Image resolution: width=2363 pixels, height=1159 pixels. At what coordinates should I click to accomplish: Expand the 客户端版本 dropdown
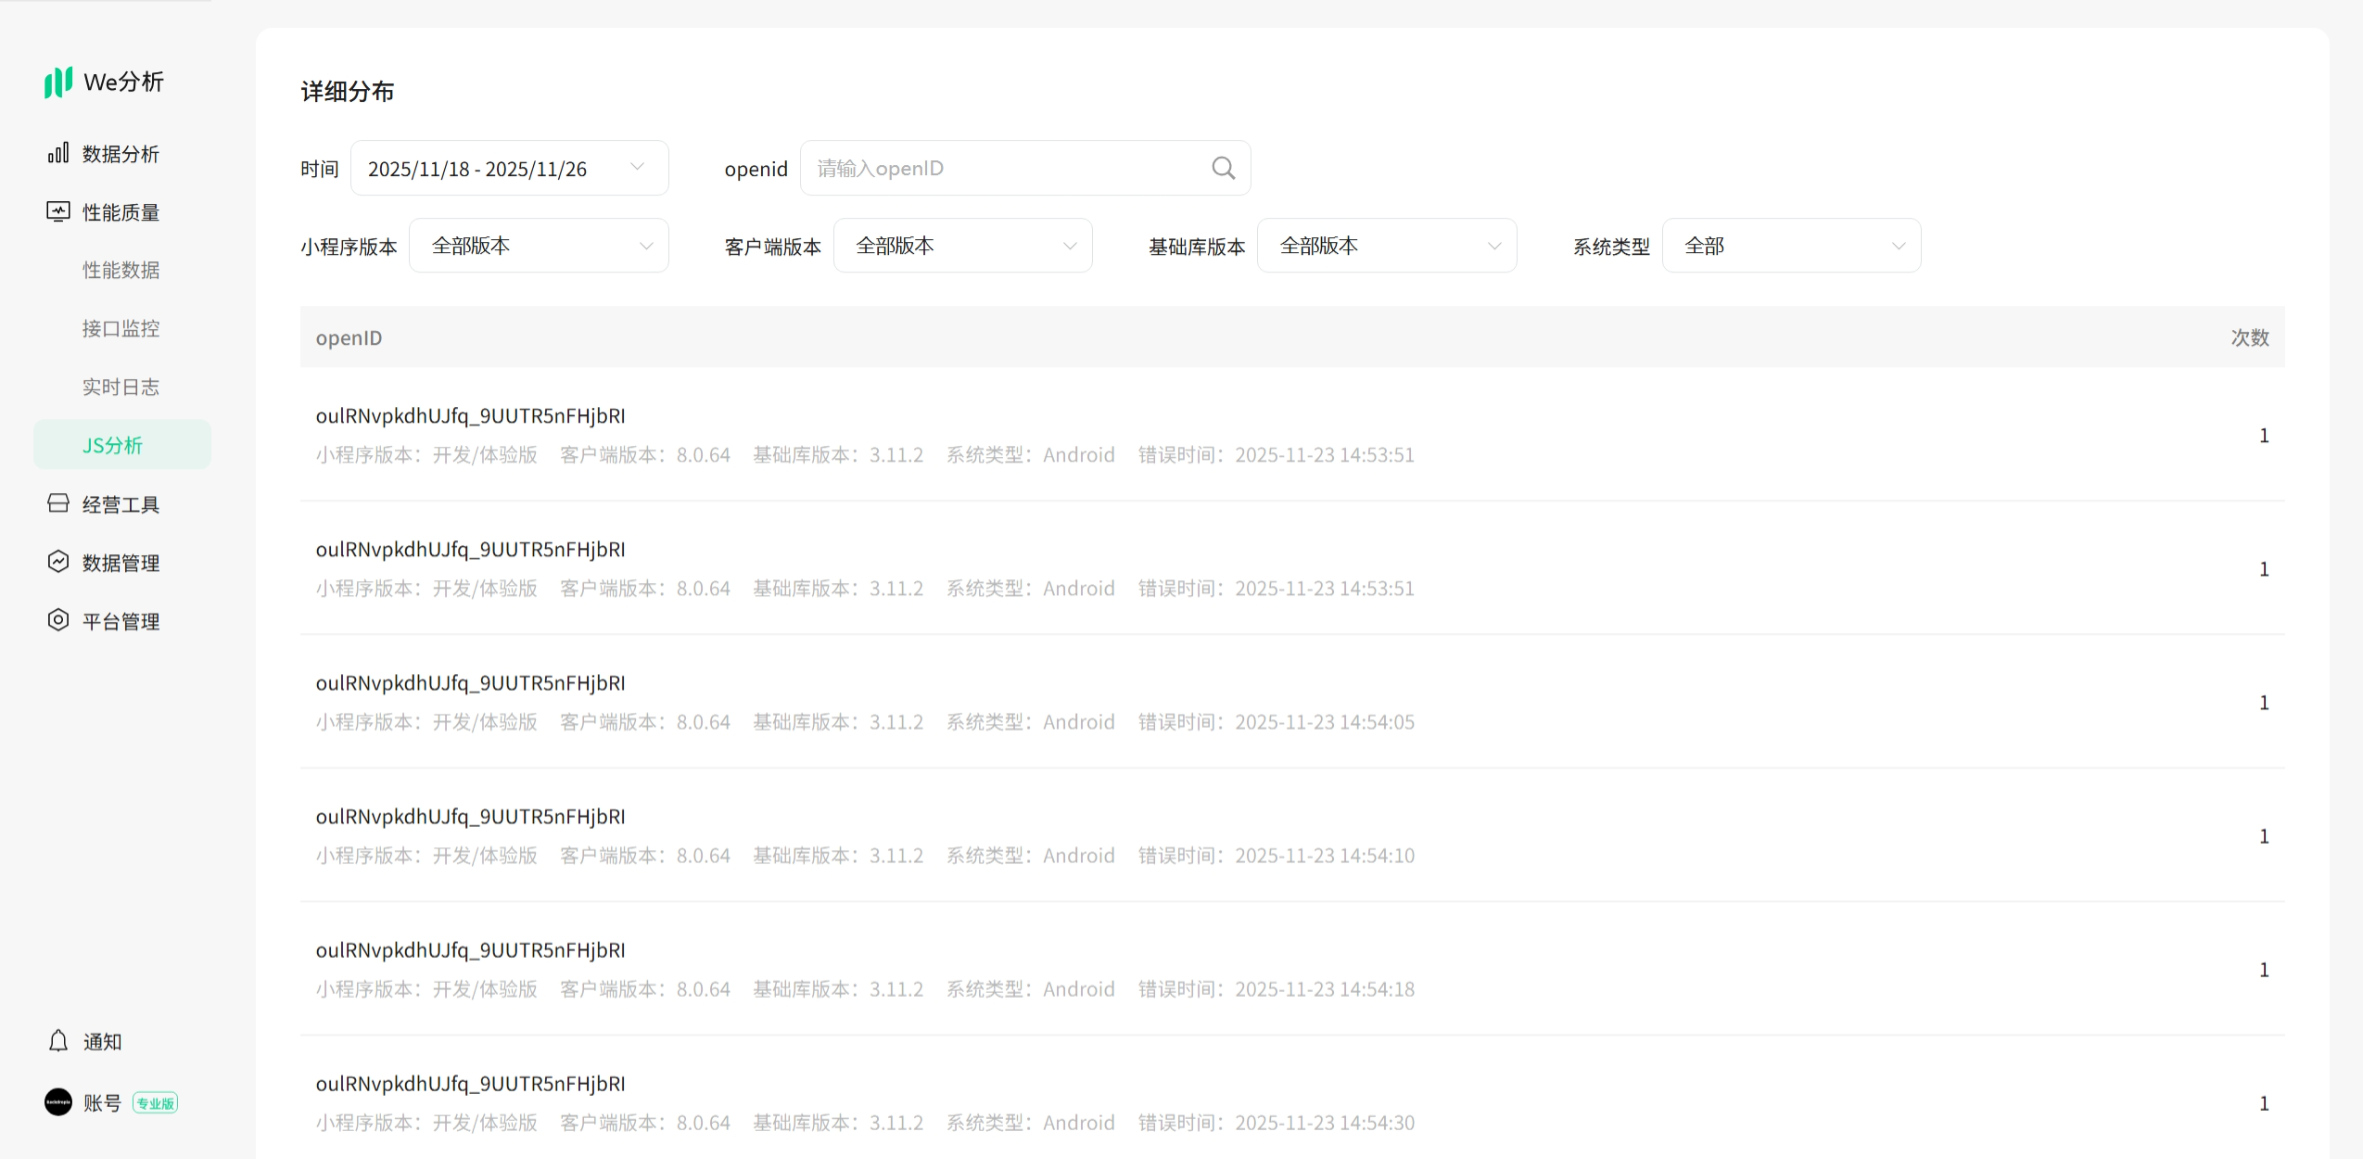(962, 246)
